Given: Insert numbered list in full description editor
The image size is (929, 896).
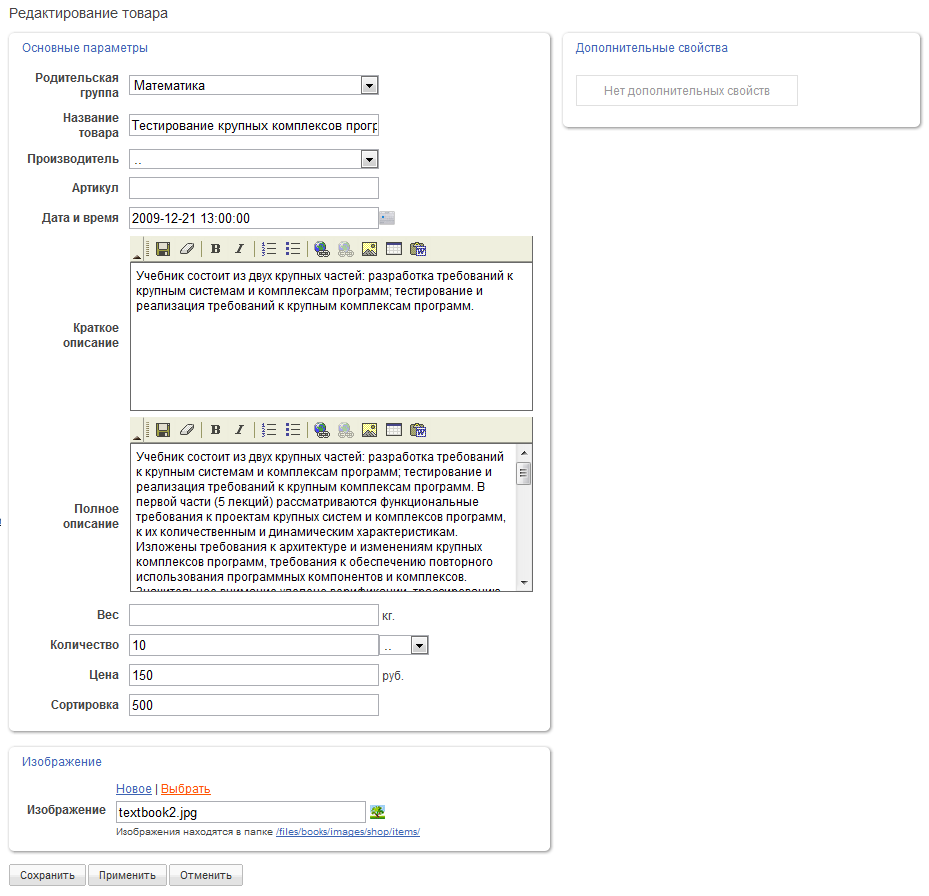Looking at the screenshot, I should tap(269, 430).
